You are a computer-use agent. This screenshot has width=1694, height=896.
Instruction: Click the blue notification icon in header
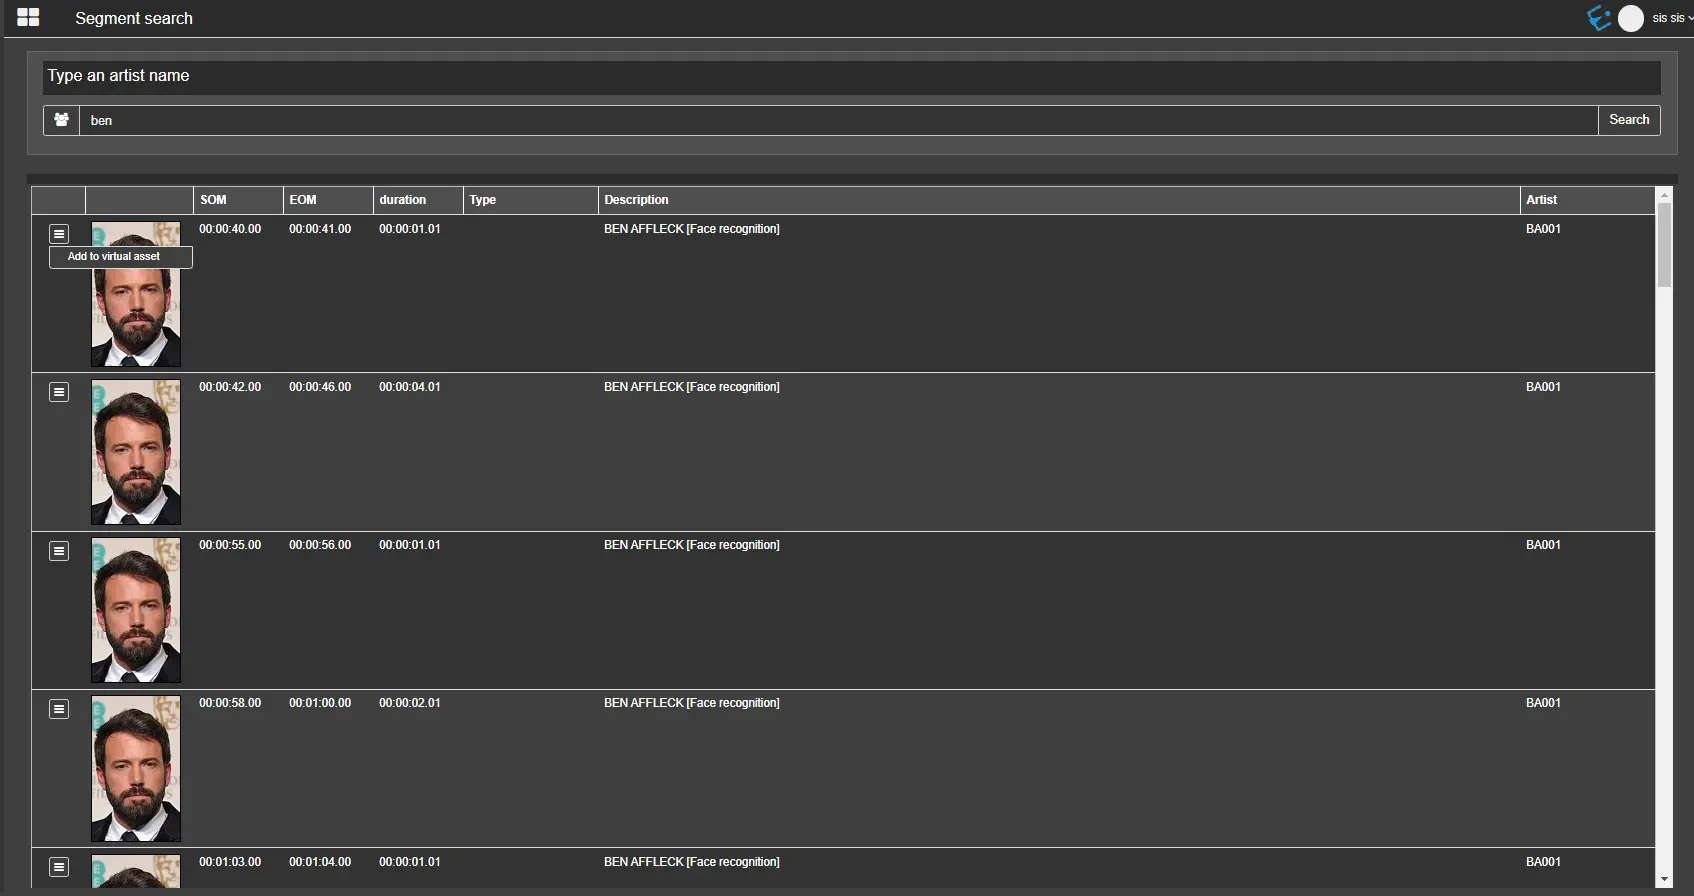(x=1599, y=18)
